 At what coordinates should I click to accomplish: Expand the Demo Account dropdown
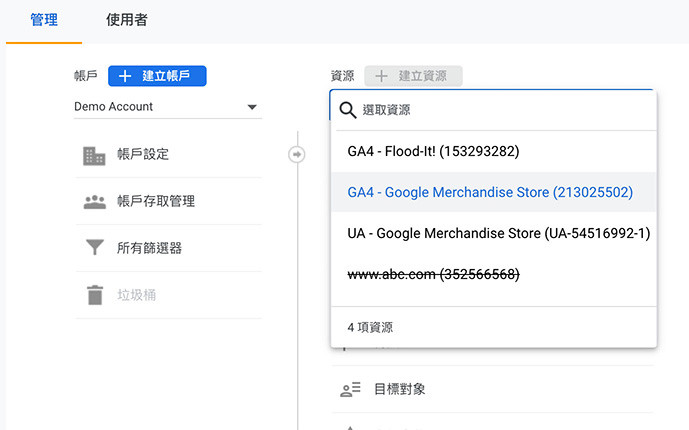[x=252, y=107]
